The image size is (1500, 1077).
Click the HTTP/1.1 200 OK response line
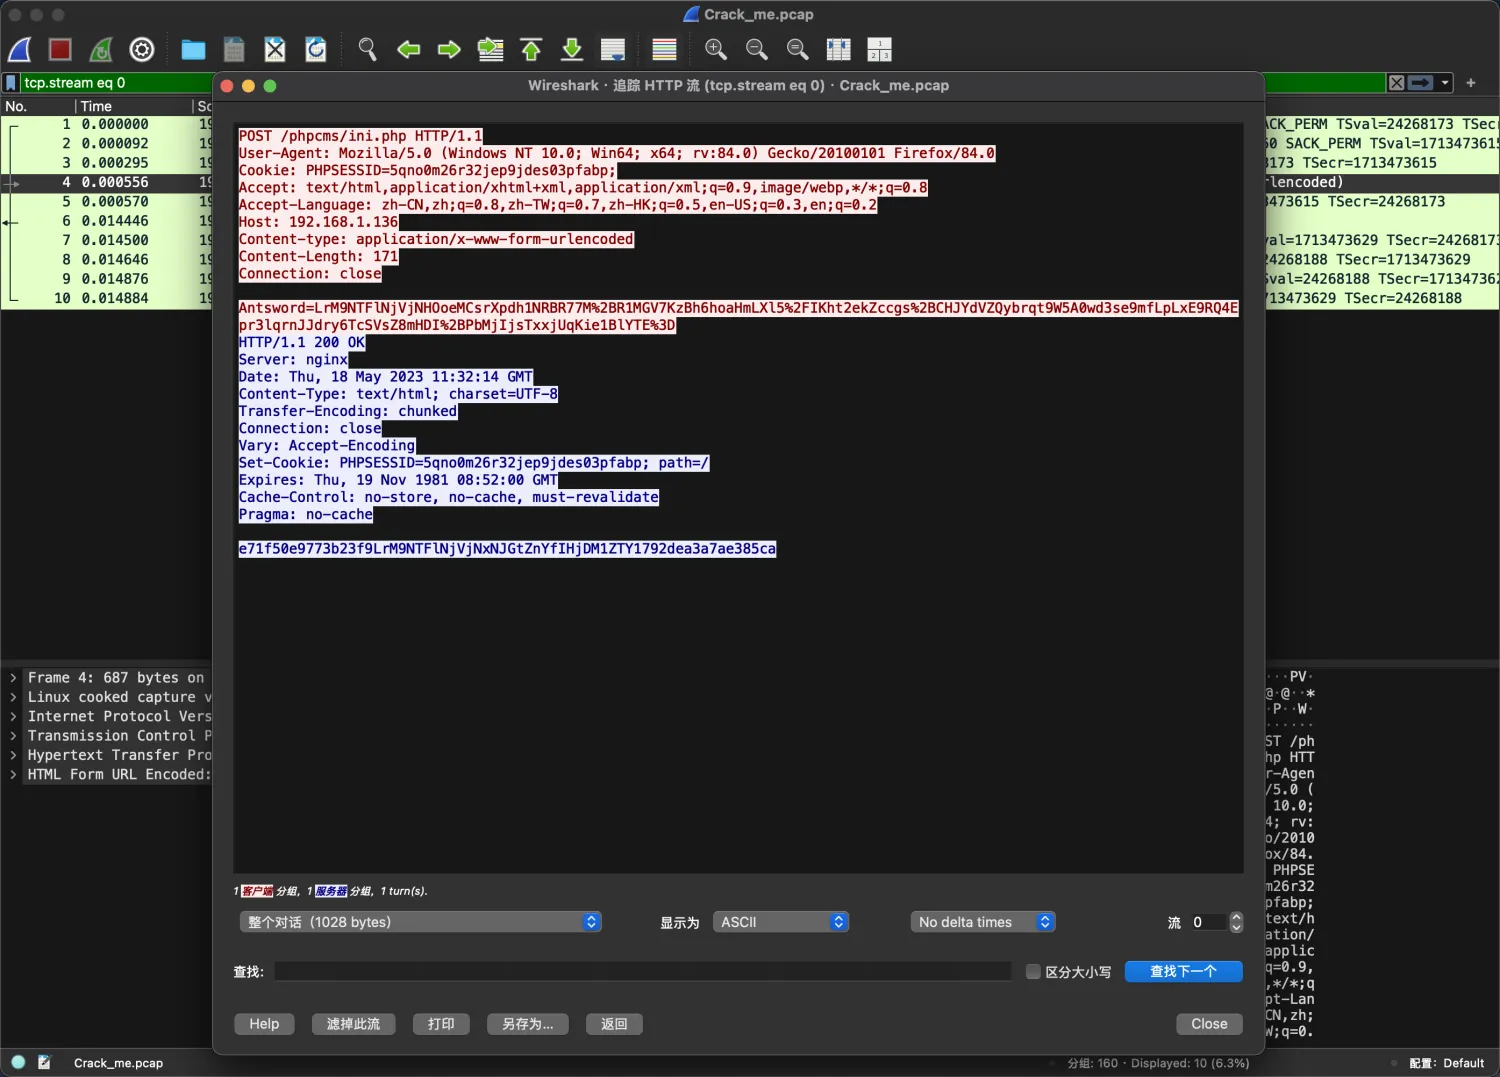tap(302, 343)
